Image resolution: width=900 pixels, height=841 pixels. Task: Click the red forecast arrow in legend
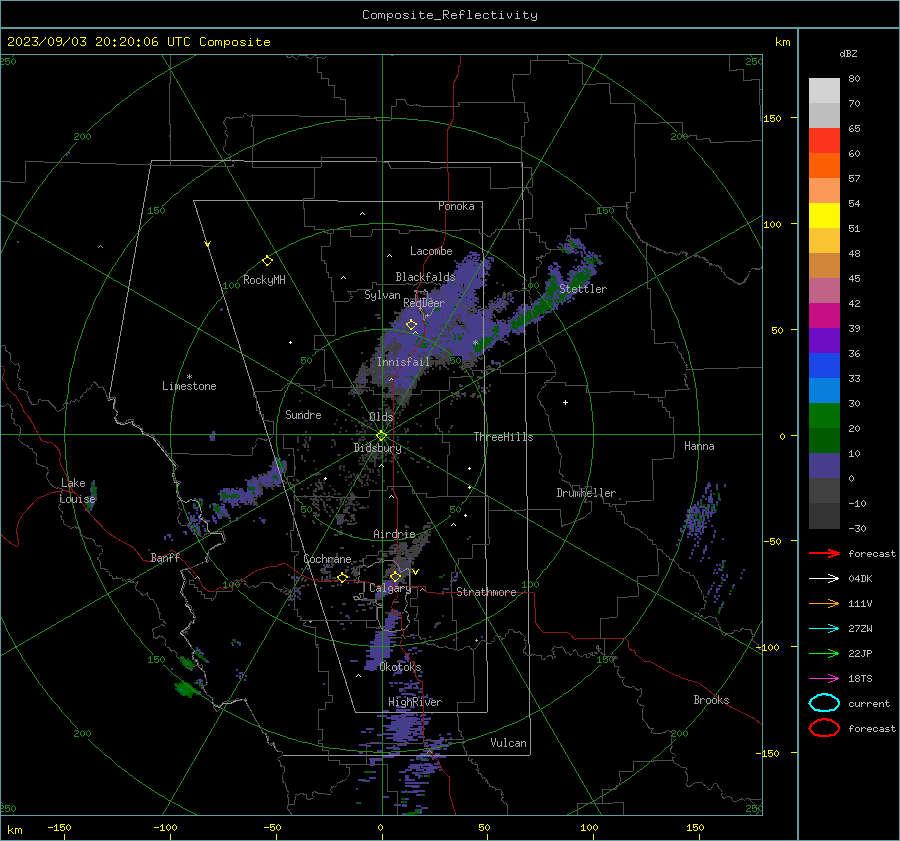pyautogui.click(x=824, y=553)
